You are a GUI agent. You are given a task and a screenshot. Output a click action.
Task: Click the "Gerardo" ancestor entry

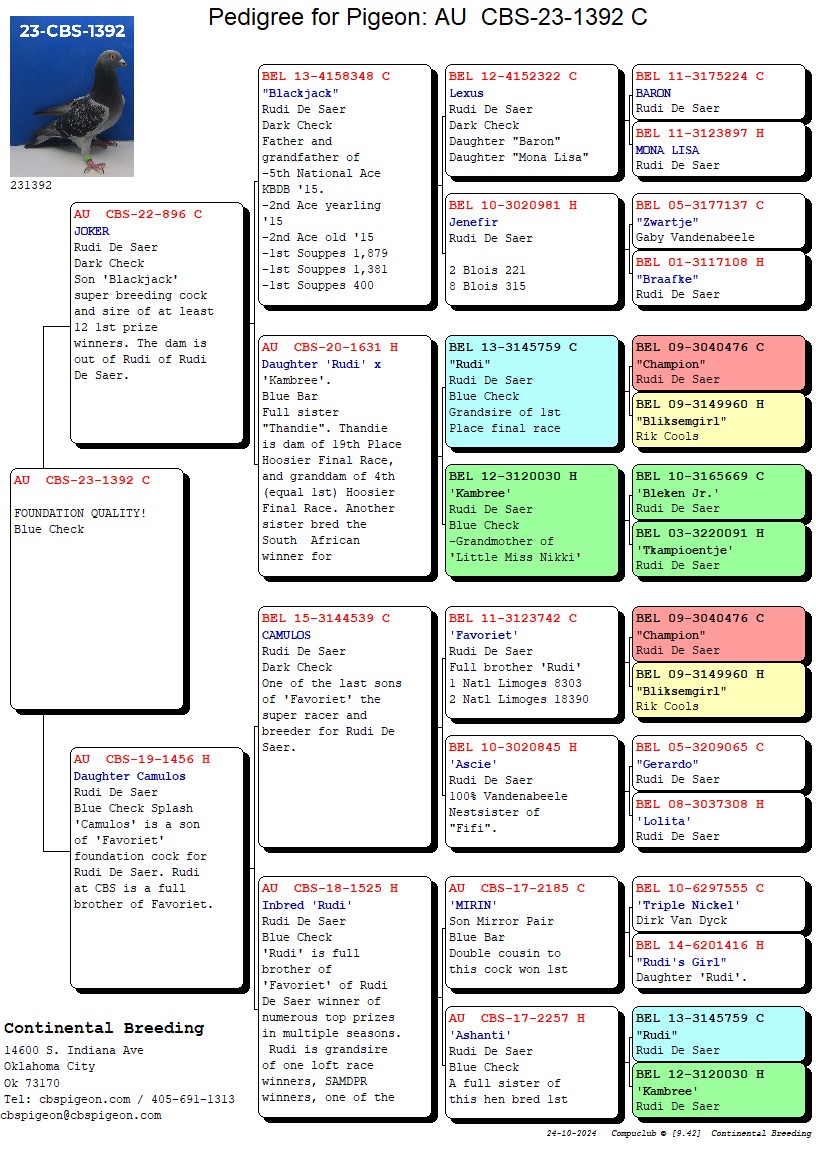[718, 763]
